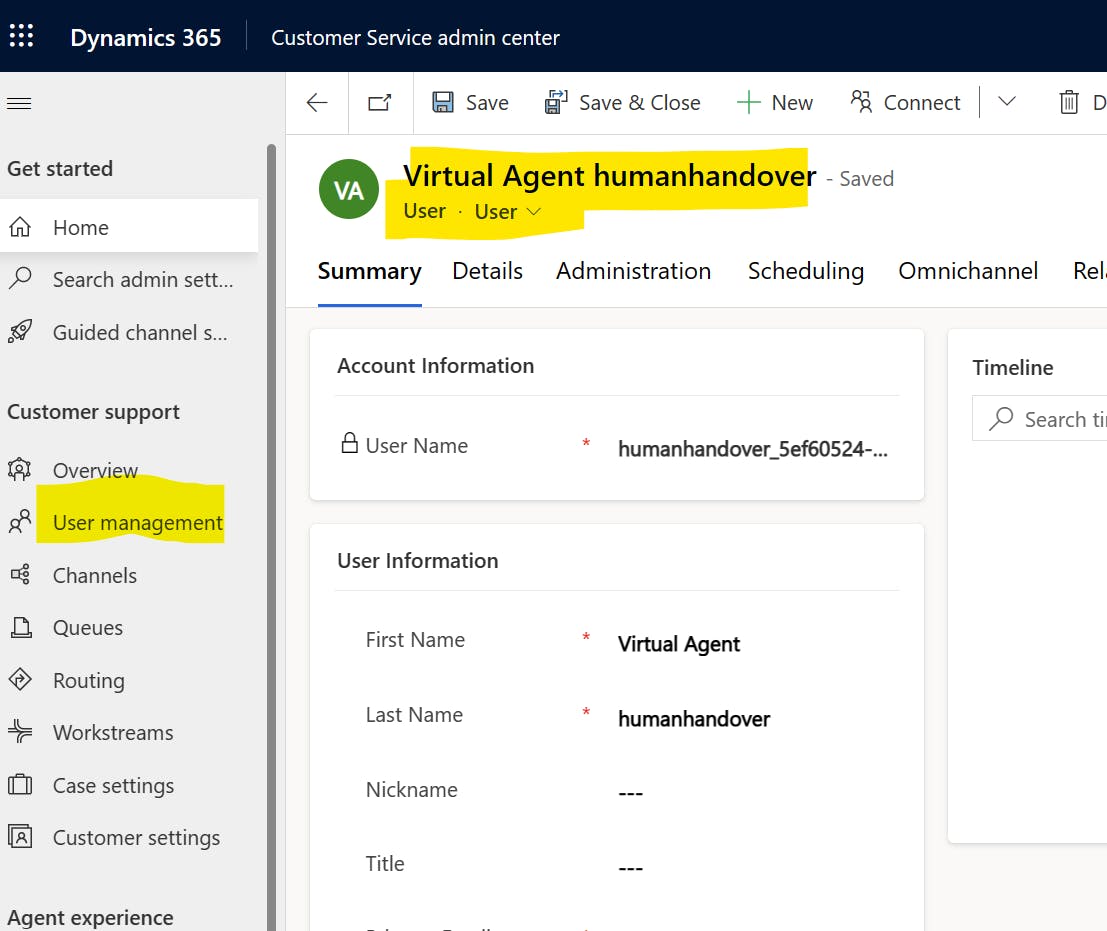Viewport: 1107px width, 931px height.
Task: Go back using the left arrow
Action: (317, 103)
